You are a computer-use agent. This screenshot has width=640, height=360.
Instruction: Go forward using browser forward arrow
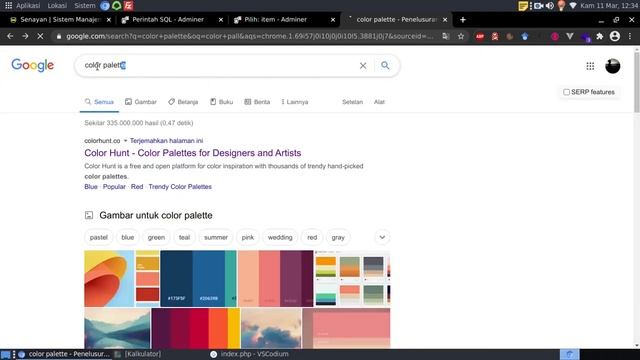click(25, 36)
